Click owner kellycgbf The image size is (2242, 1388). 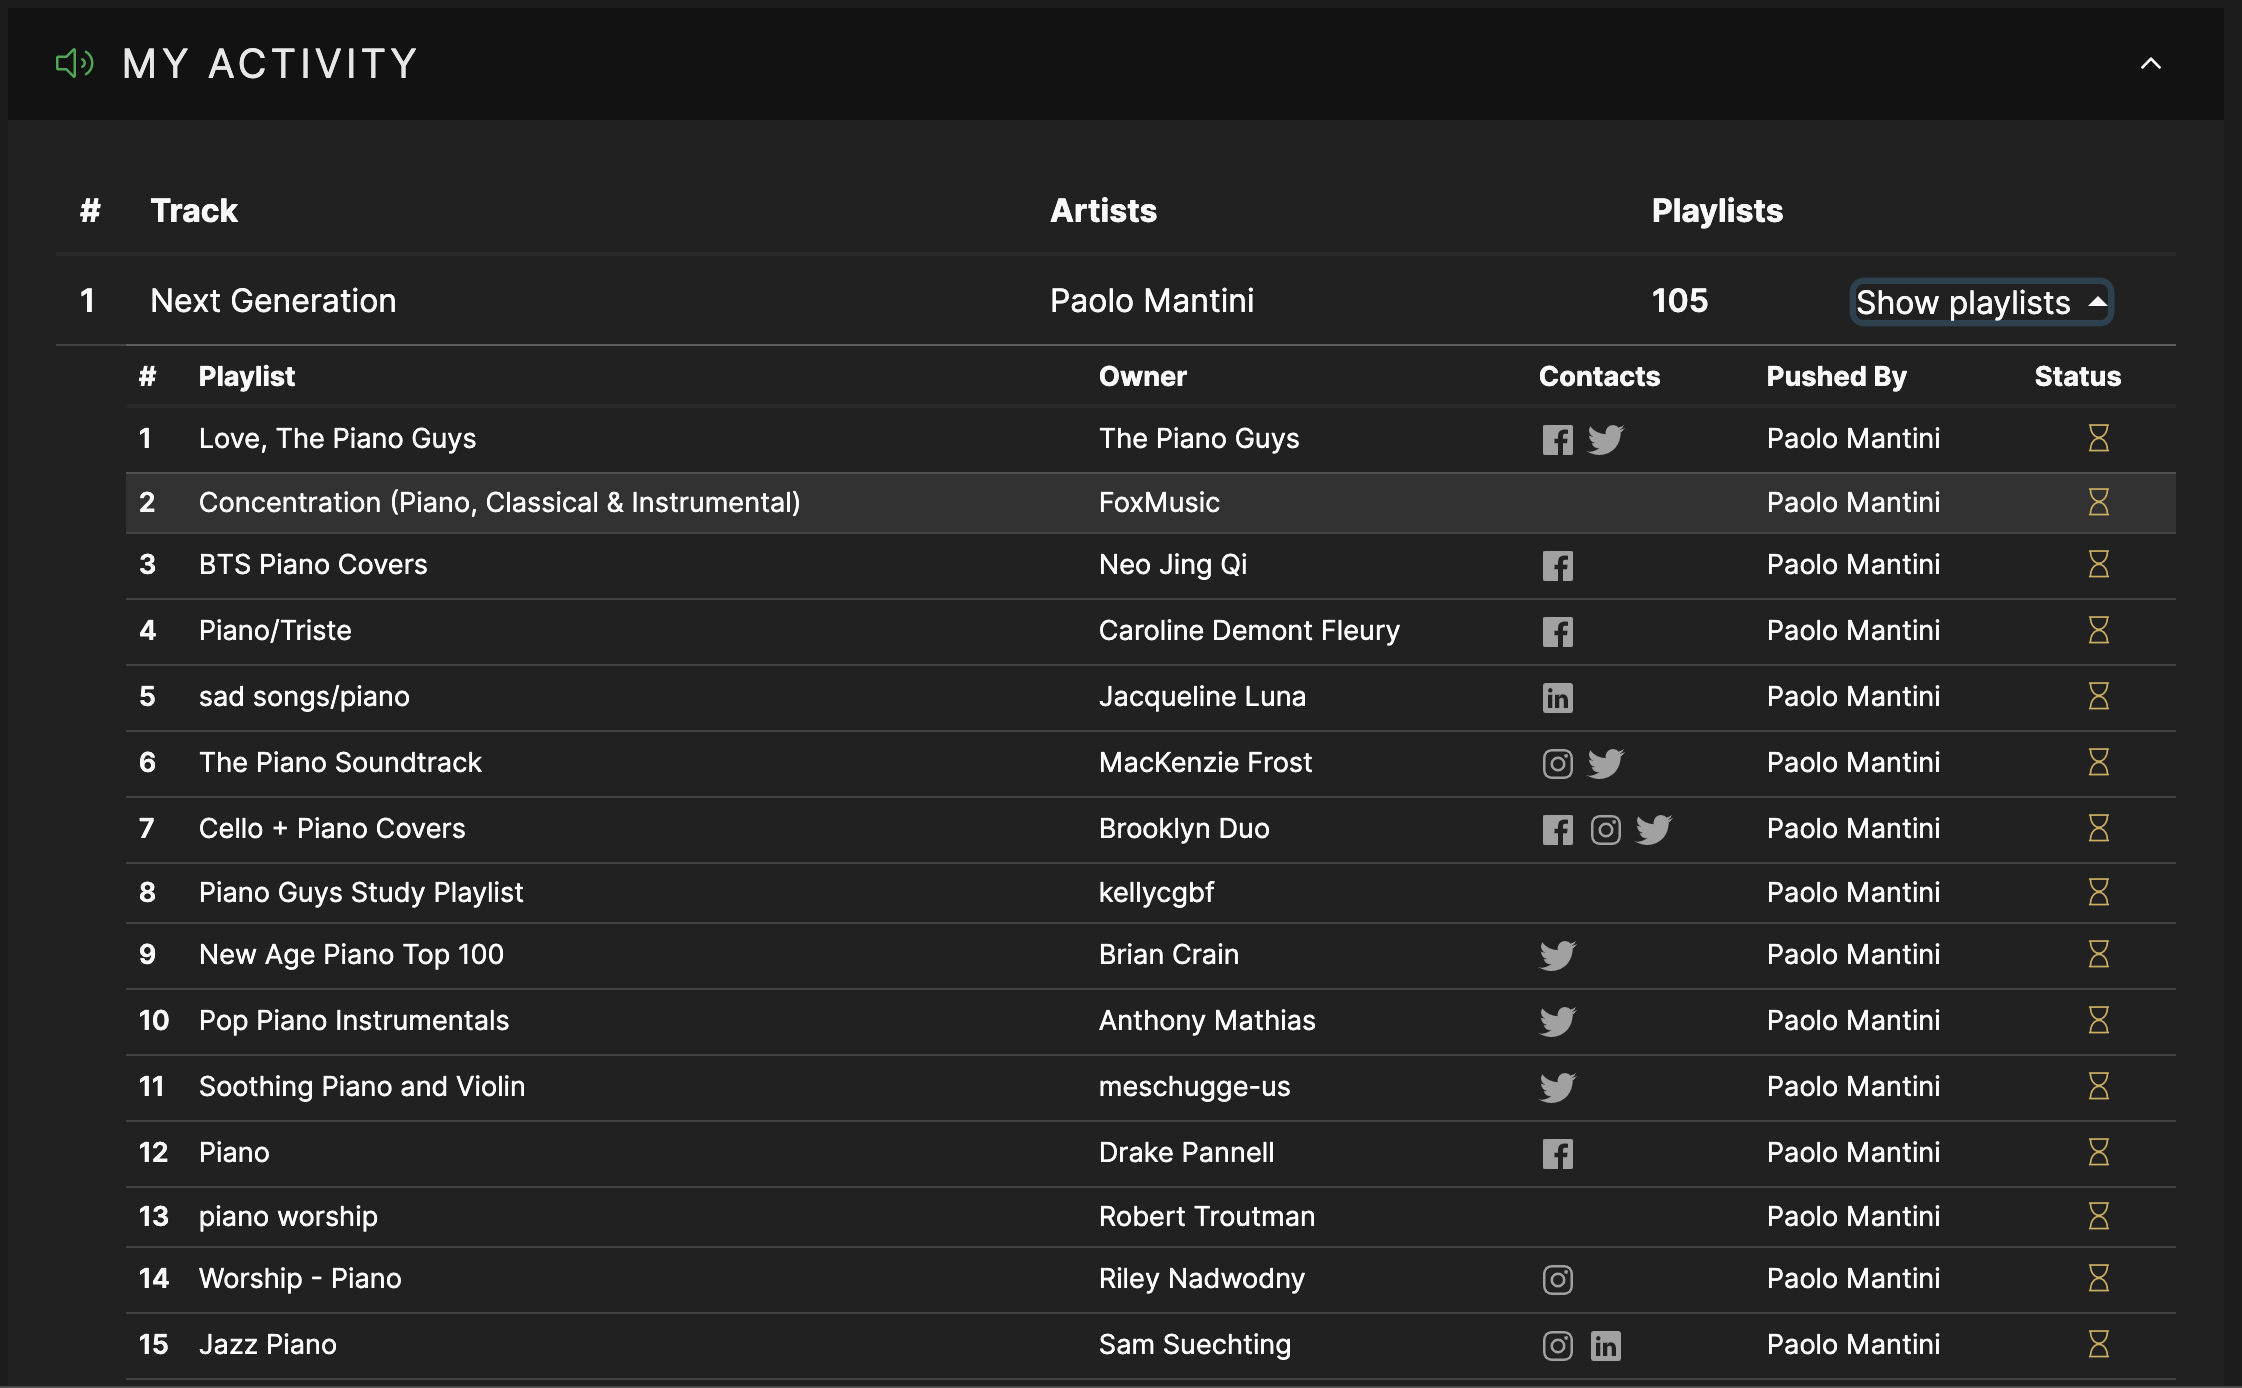[x=1156, y=893]
